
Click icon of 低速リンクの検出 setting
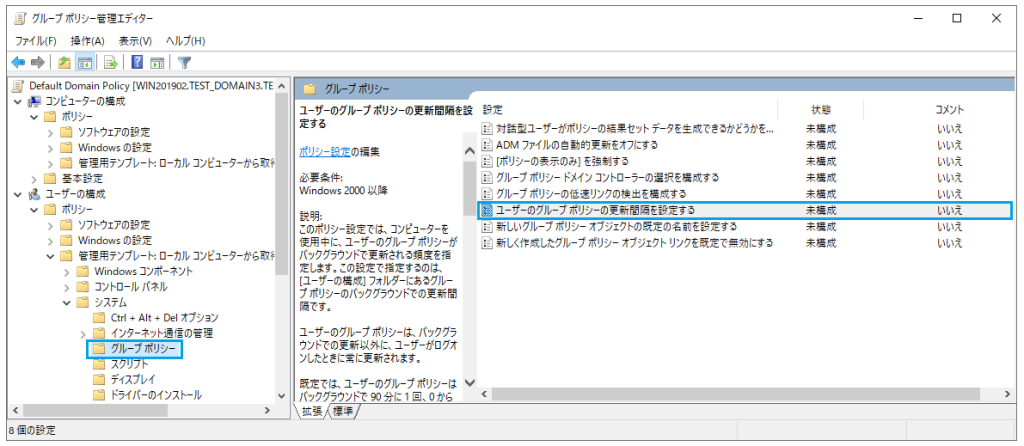[487, 194]
